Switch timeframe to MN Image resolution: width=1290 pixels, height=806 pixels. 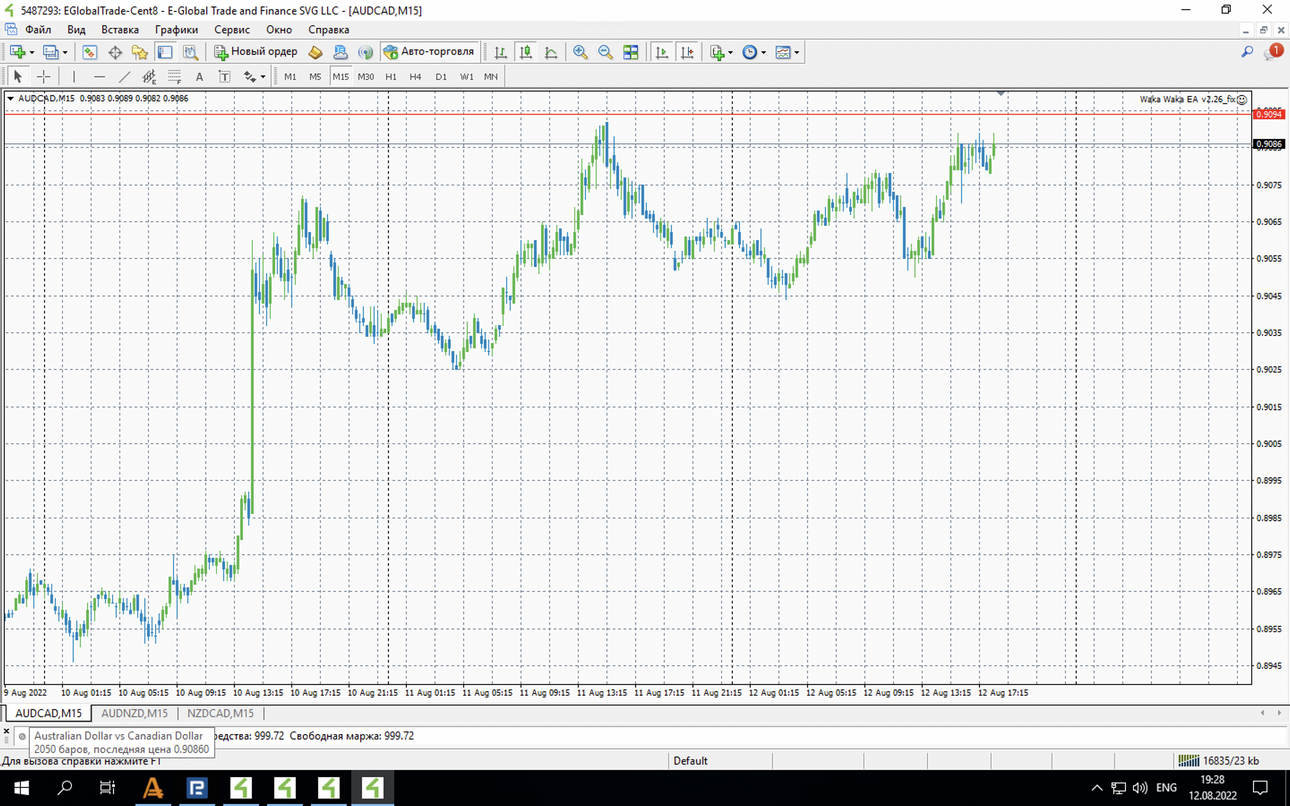(491, 76)
